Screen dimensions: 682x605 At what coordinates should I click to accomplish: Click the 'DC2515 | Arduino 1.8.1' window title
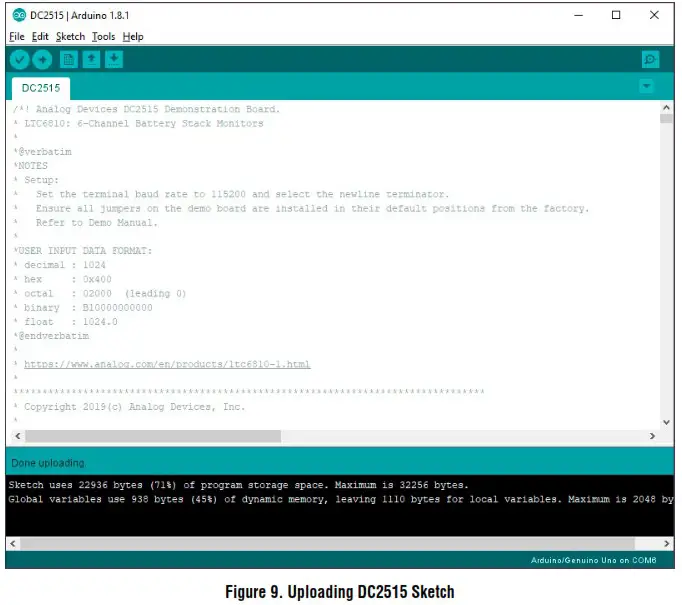click(80, 15)
